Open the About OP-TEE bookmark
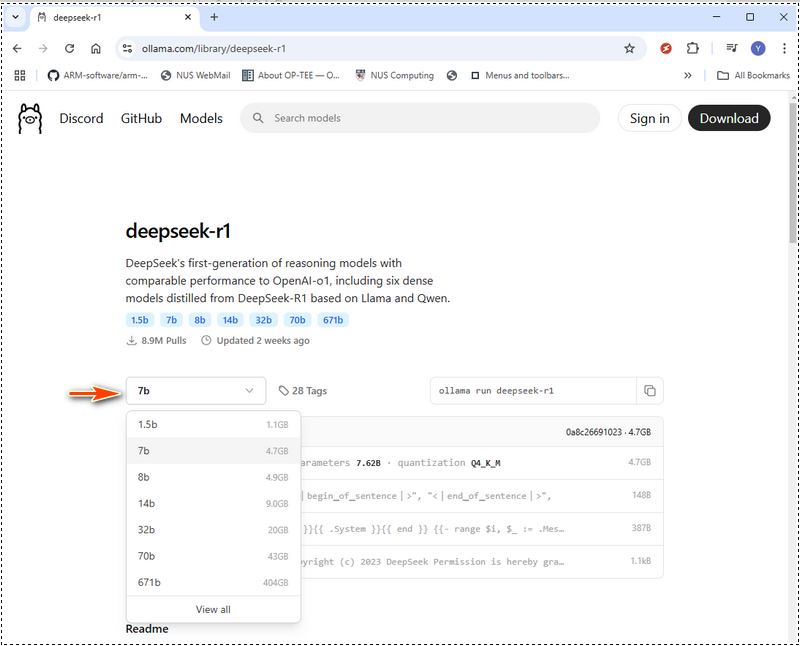The image size is (800, 646). tap(291, 76)
